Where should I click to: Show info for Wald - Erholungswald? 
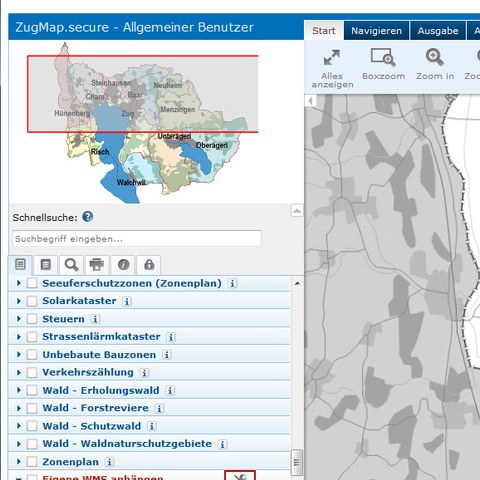(170, 391)
